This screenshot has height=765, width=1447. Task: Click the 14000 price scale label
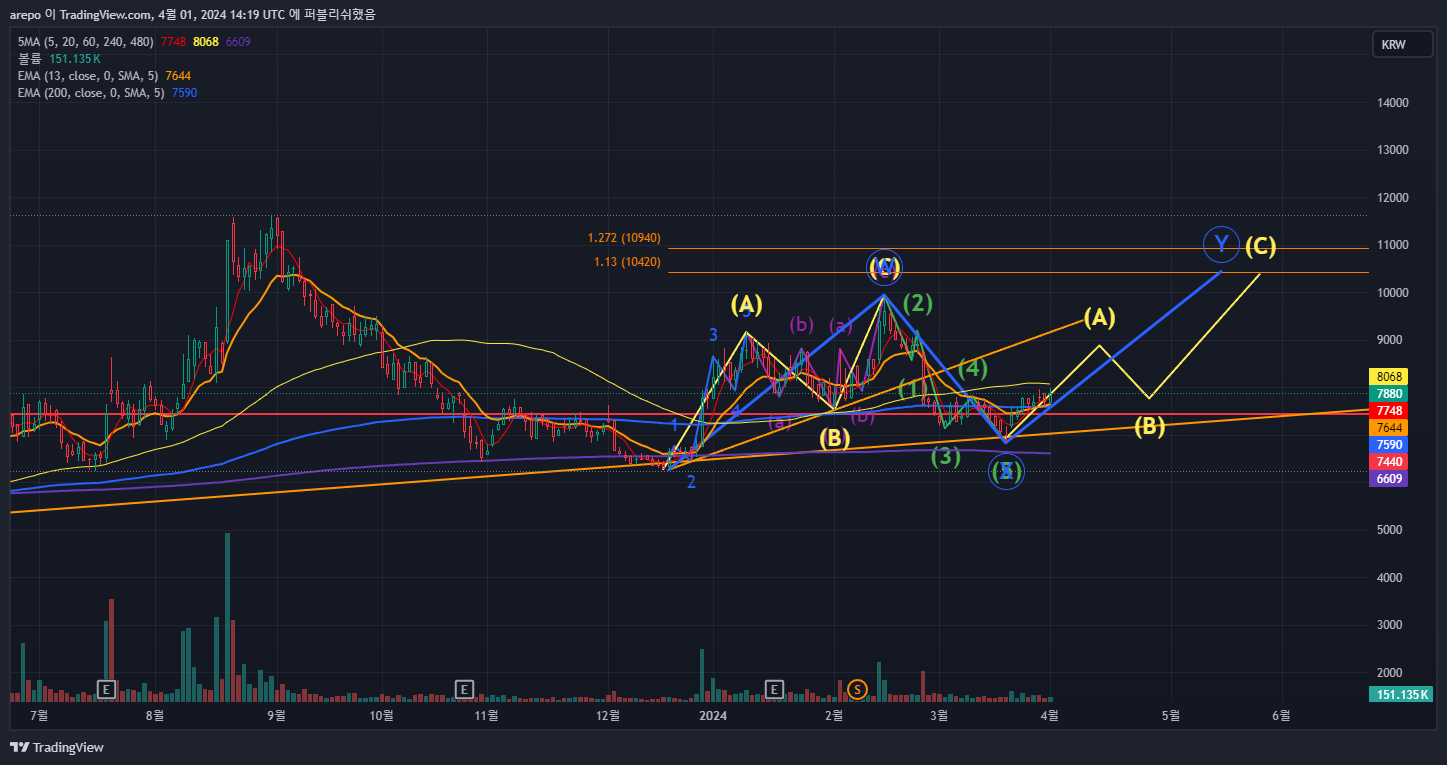1392,102
